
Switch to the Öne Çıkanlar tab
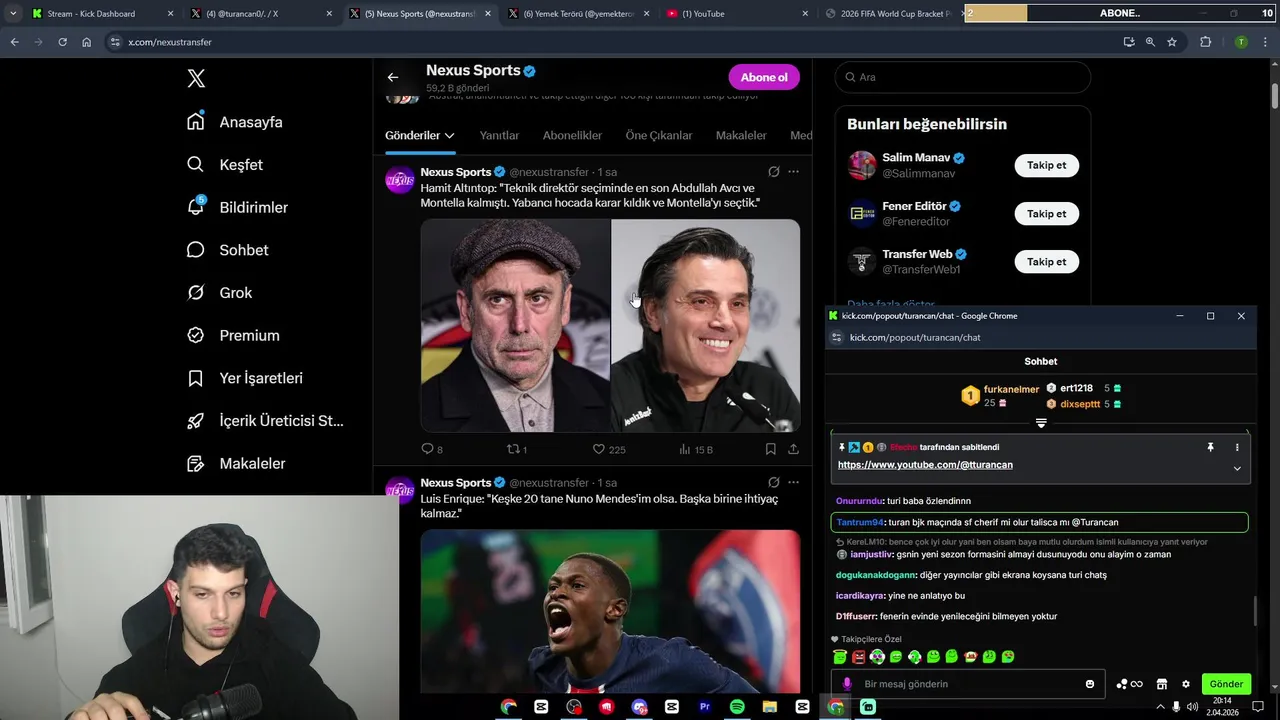(x=659, y=135)
